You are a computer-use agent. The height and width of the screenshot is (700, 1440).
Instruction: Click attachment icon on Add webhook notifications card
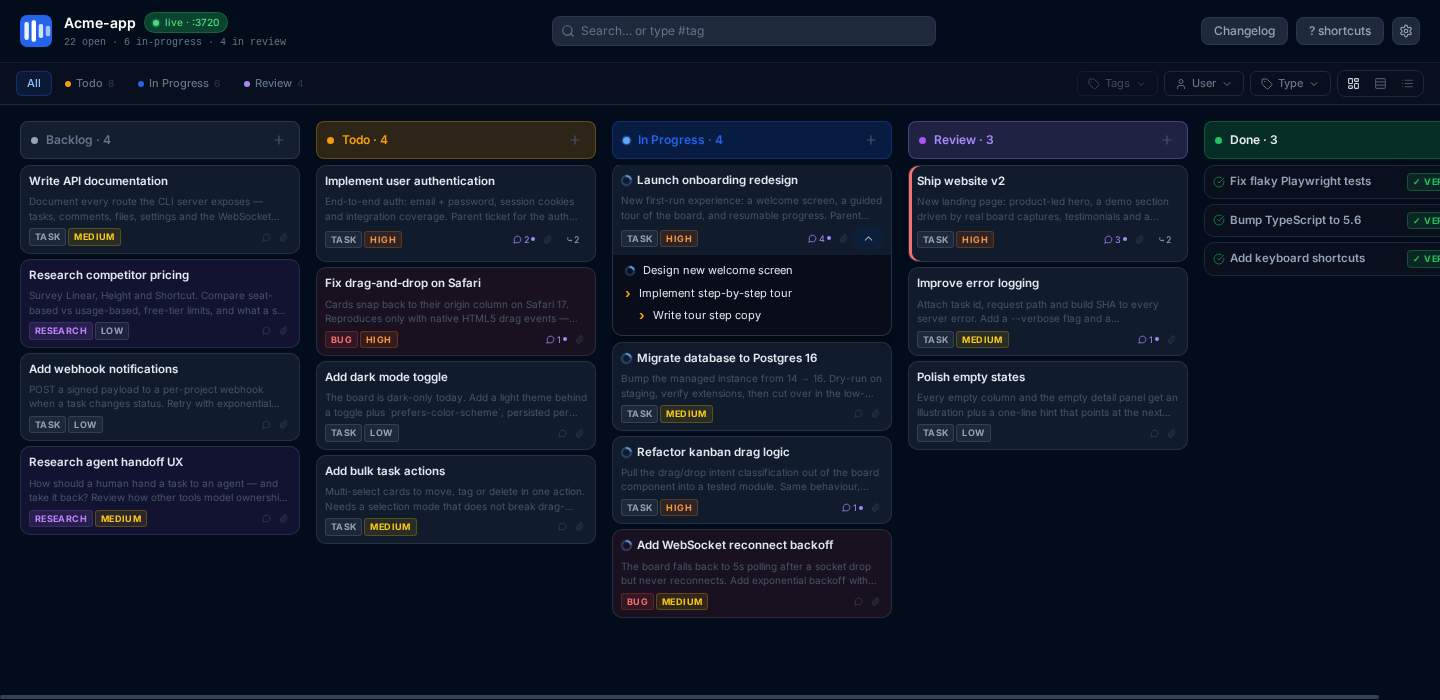[284, 425]
